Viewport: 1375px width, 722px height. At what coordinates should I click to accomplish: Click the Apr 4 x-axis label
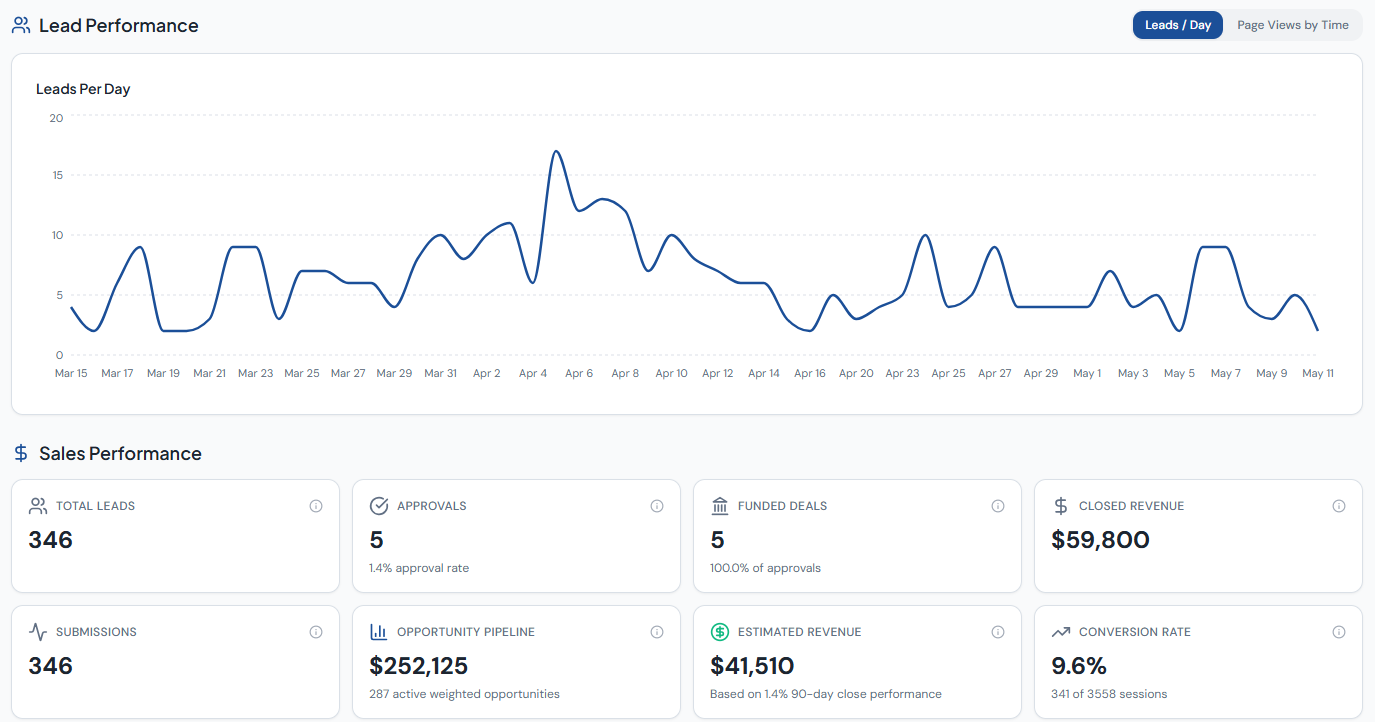click(x=533, y=373)
